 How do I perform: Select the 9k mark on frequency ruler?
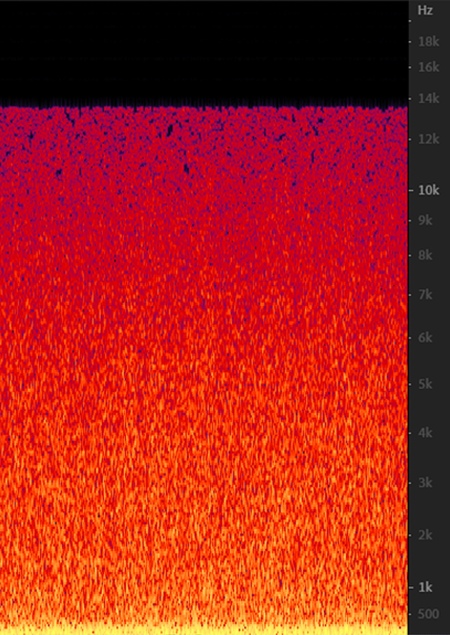click(x=427, y=221)
